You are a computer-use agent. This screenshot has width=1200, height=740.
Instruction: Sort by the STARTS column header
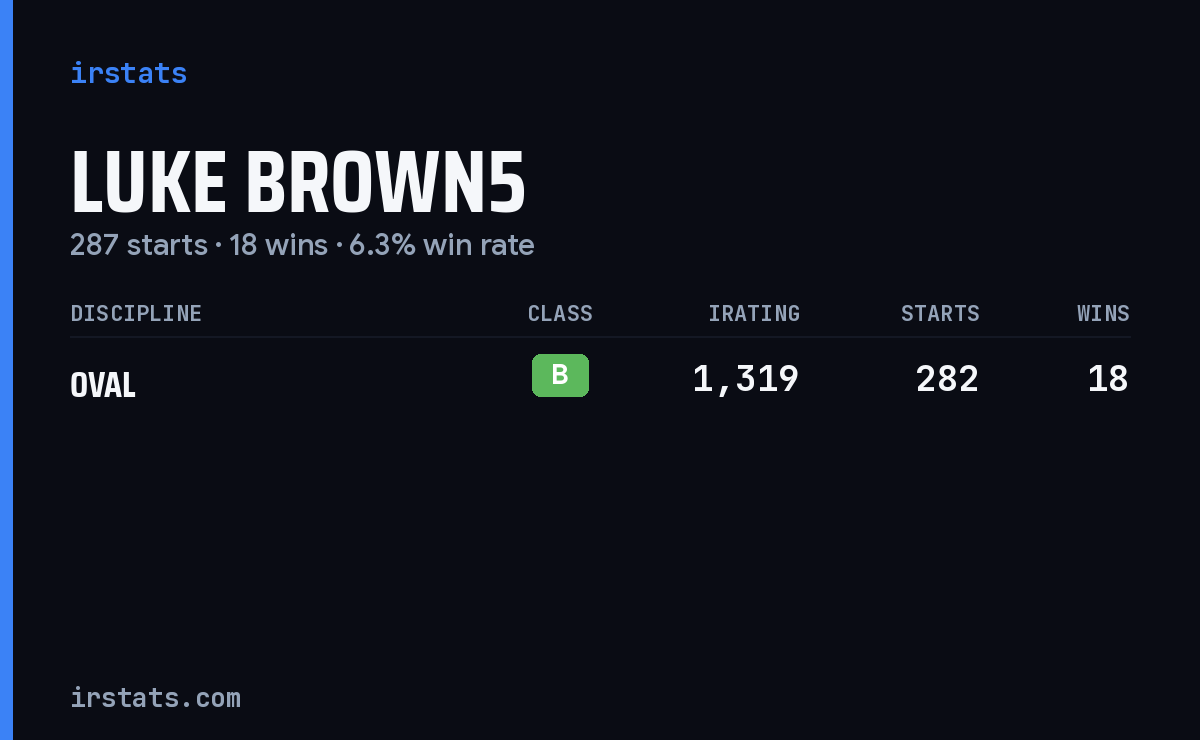[x=940, y=314]
